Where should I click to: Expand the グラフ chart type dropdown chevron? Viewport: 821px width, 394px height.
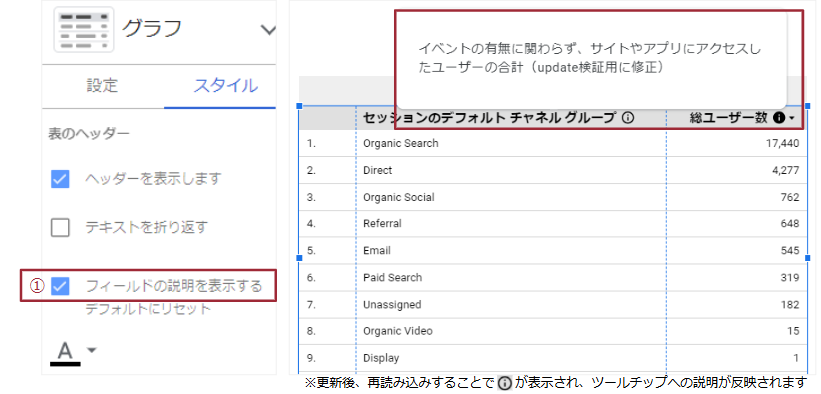click(269, 30)
